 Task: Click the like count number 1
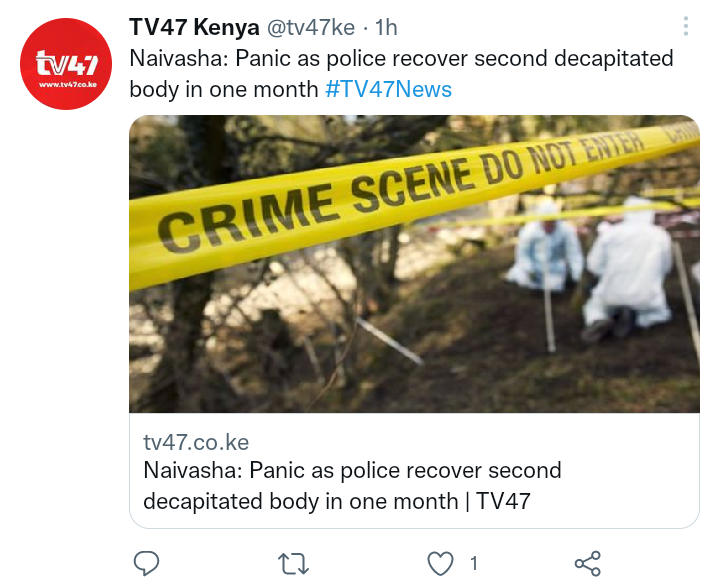474,563
